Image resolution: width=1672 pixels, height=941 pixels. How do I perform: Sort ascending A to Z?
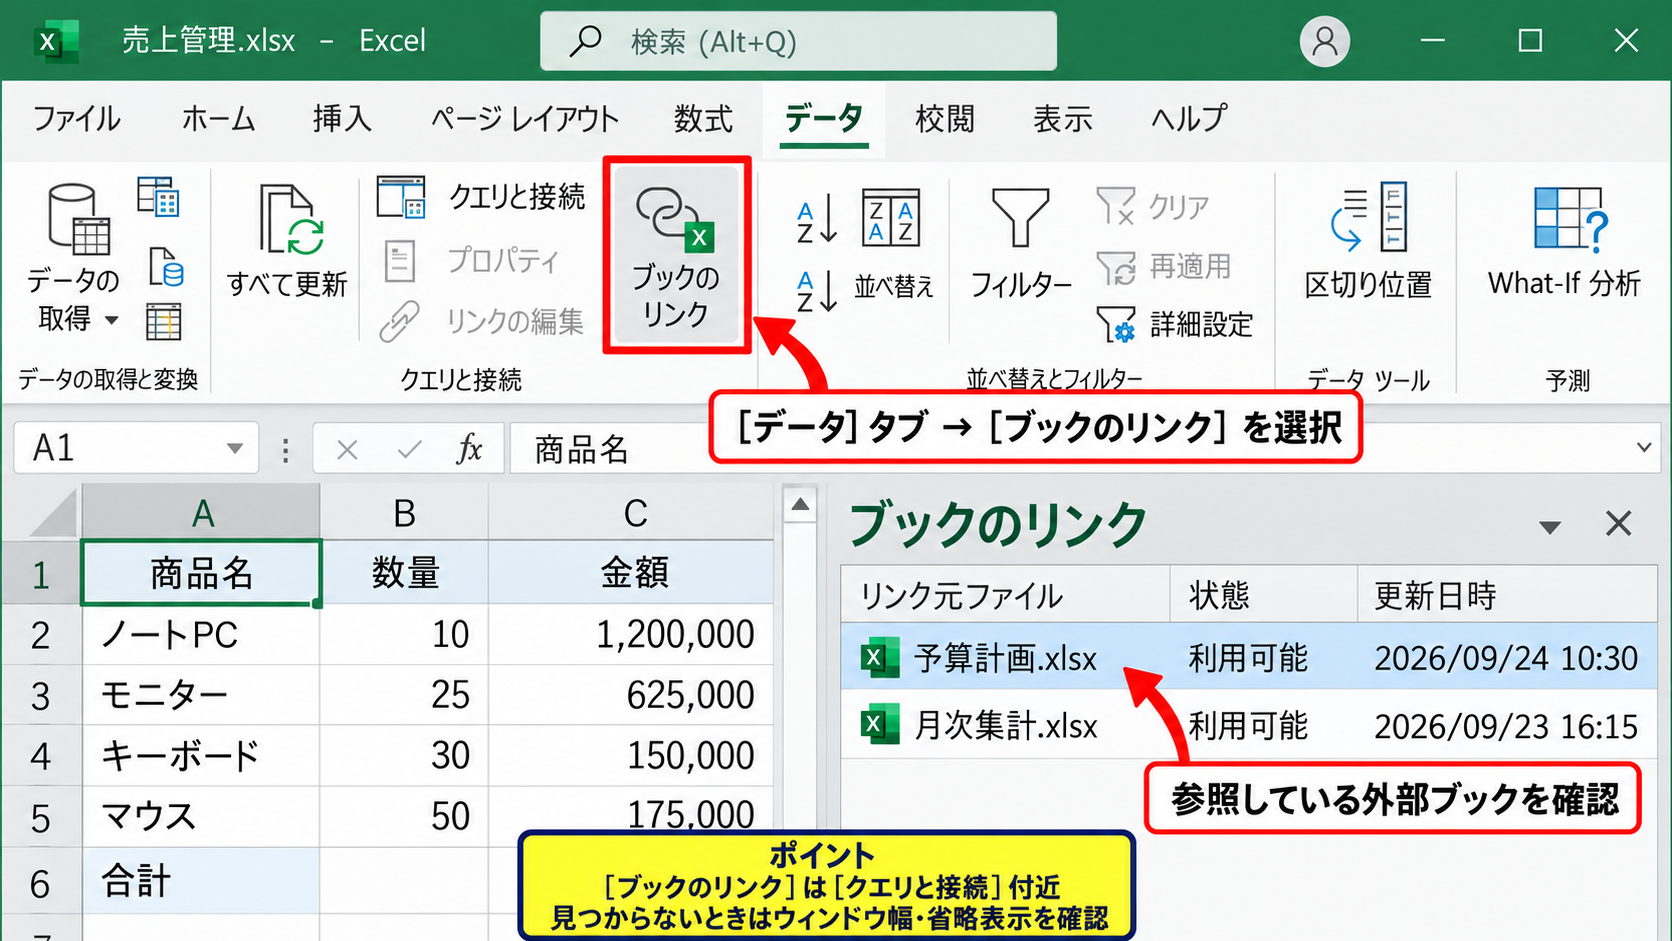pyautogui.click(x=817, y=221)
